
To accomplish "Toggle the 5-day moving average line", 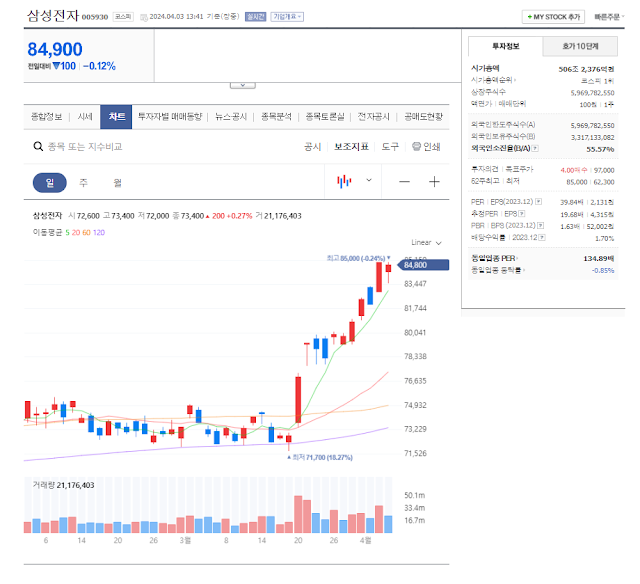I will (67, 233).
